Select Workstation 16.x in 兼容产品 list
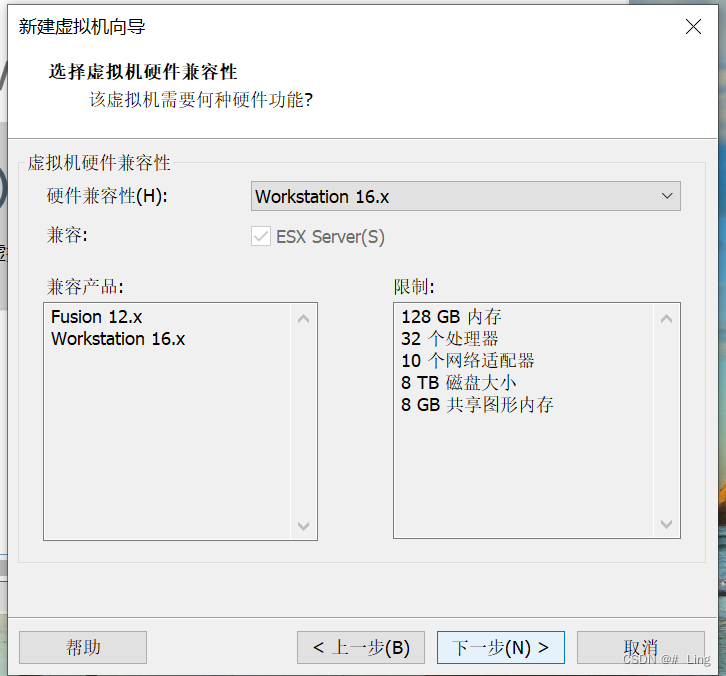 click(118, 339)
